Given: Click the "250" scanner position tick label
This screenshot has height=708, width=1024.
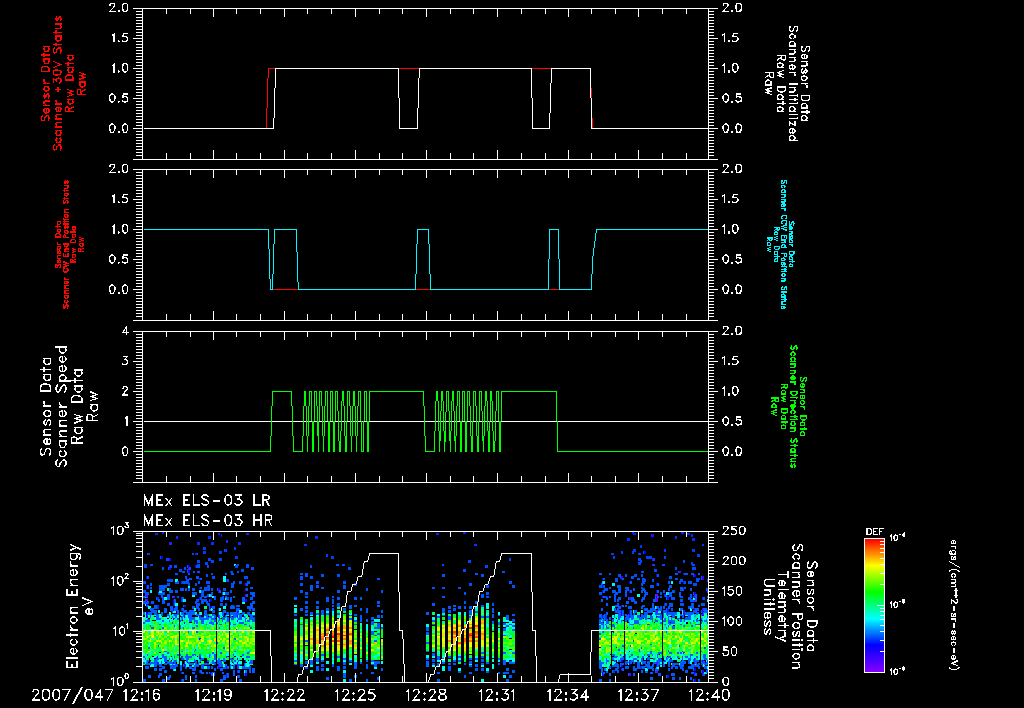Looking at the screenshot, I should coord(733,531).
